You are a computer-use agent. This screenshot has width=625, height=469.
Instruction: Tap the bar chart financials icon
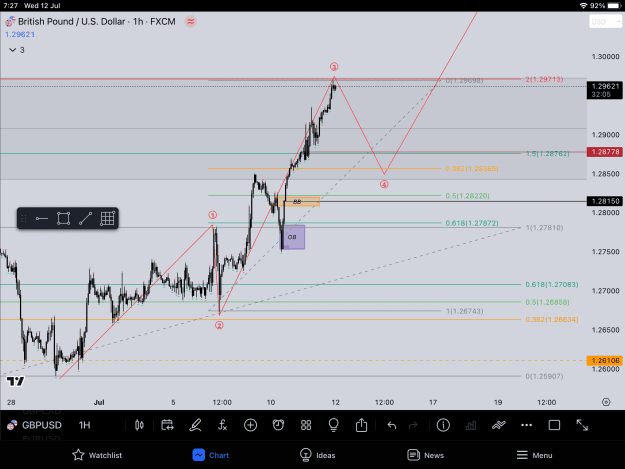point(471,425)
